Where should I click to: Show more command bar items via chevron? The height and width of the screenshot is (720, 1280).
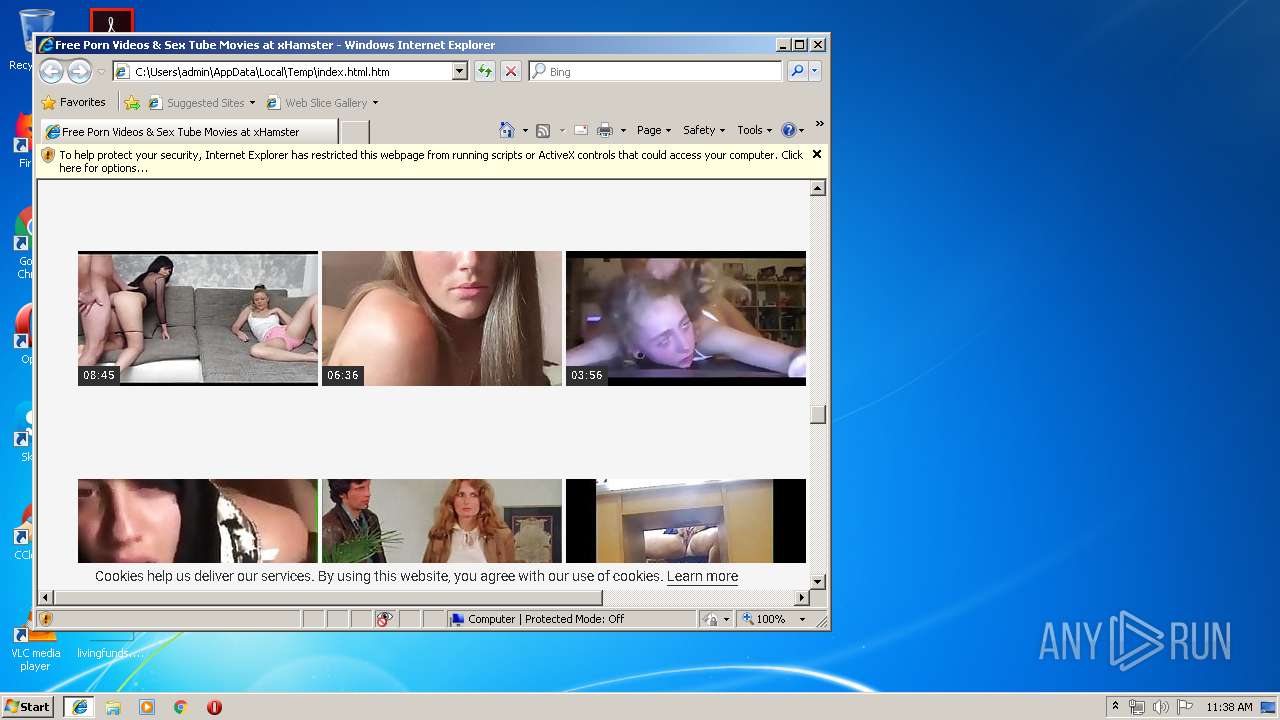pyautogui.click(x=819, y=124)
